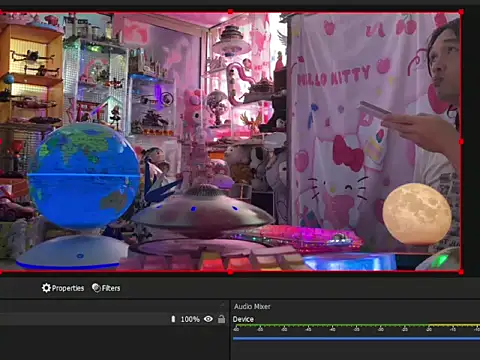
Task: Click the Filters text button
Action: click(x=111, y=288)
